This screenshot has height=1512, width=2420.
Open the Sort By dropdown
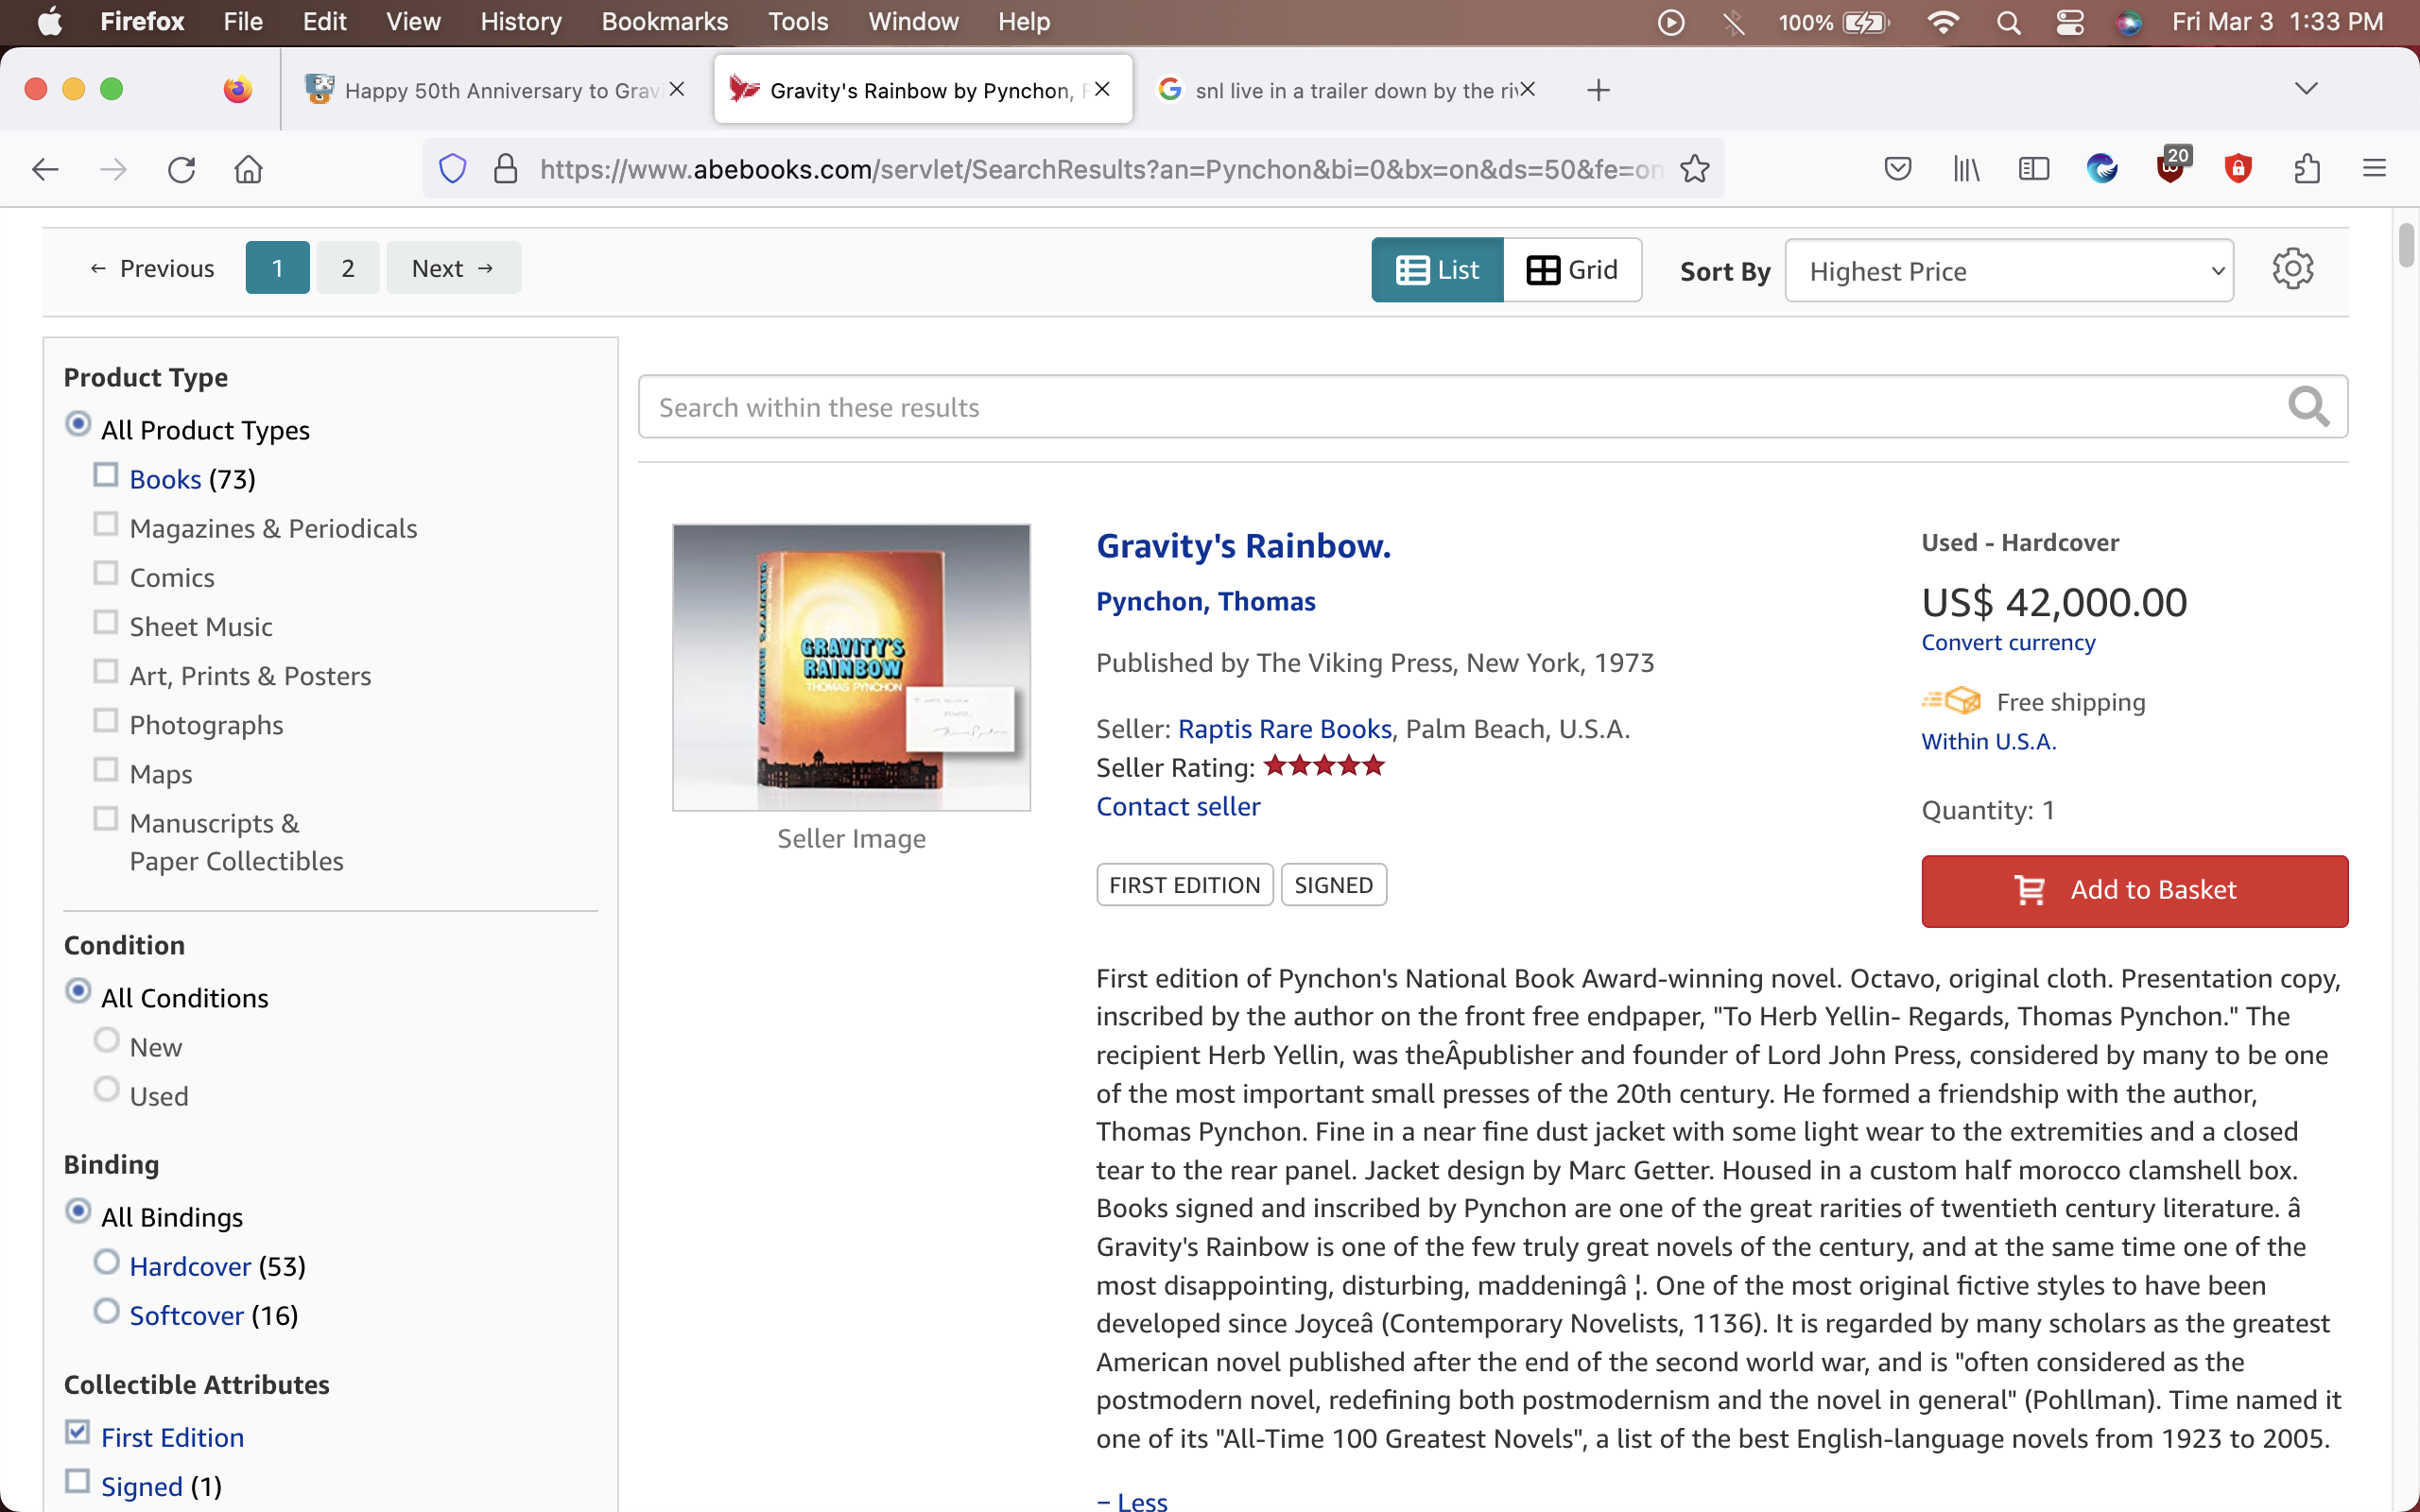coord(2008,271)
